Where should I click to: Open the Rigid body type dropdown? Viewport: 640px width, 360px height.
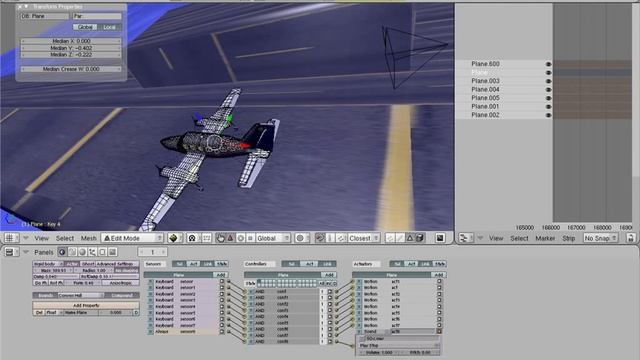(x=48, y=264)
